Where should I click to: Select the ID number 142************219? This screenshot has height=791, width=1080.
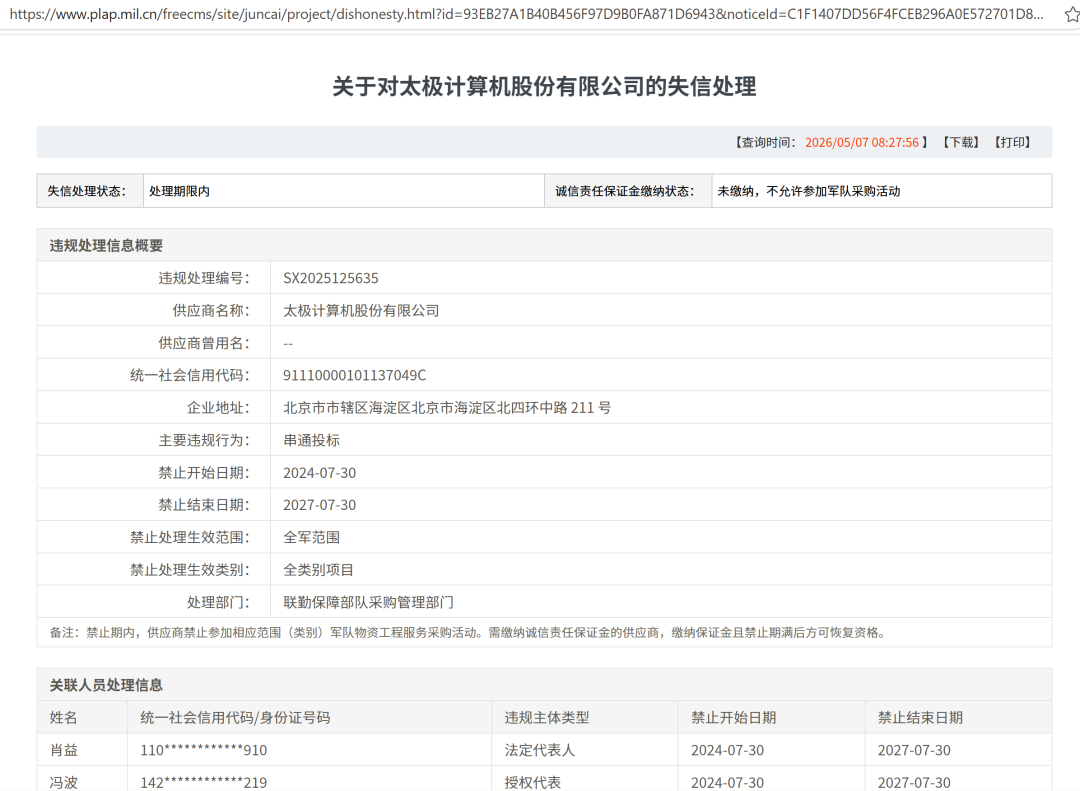[204, 783]
